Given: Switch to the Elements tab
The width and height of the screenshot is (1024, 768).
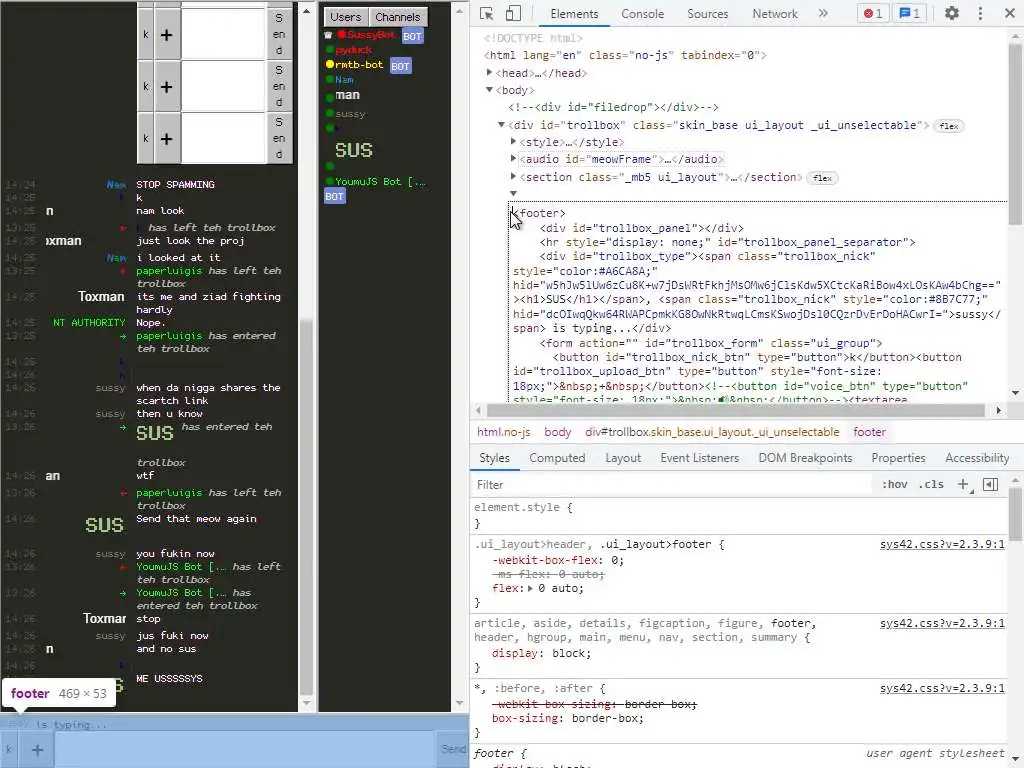Looking at the screenshot, I should pyautogui.click(x=574, y=14).
